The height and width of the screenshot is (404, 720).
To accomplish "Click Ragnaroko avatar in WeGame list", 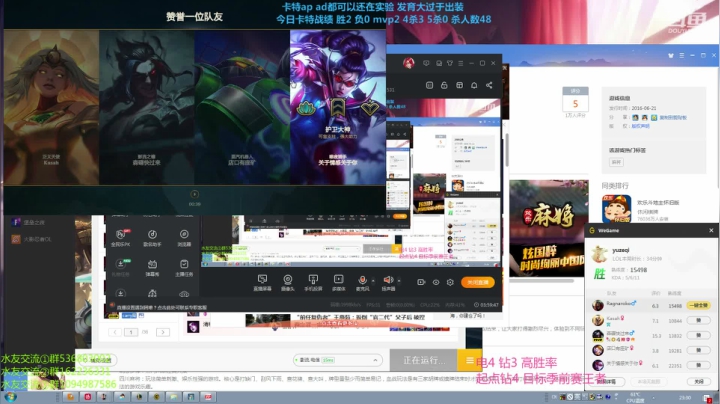I will coord(598,305).
